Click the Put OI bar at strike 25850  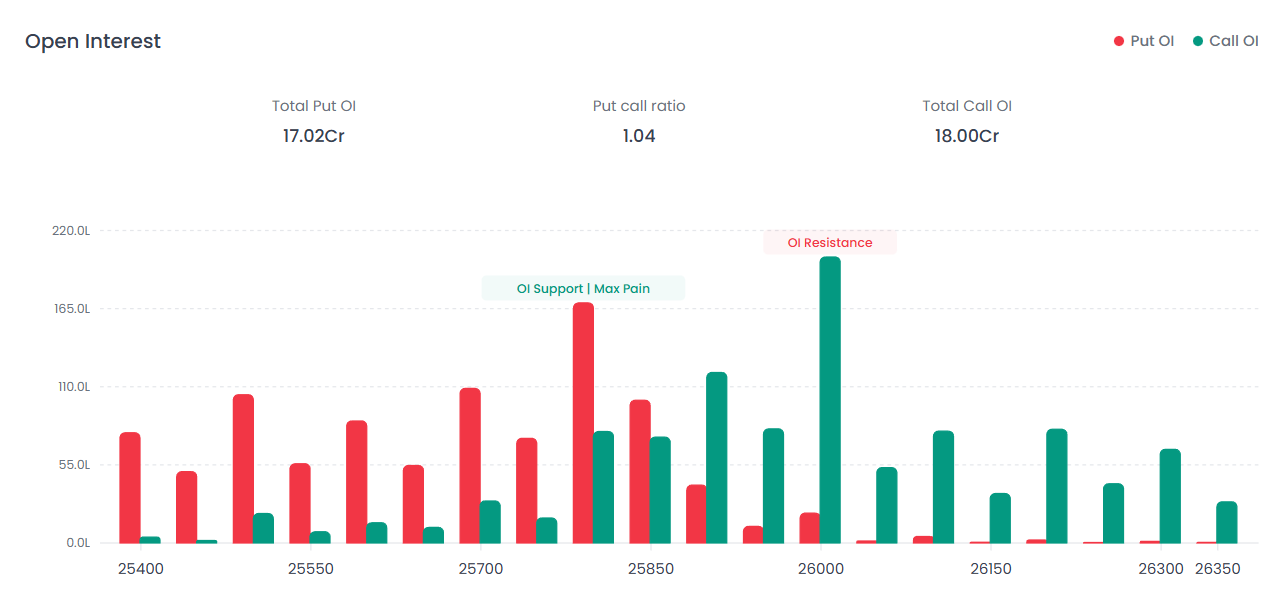point(640,471)
